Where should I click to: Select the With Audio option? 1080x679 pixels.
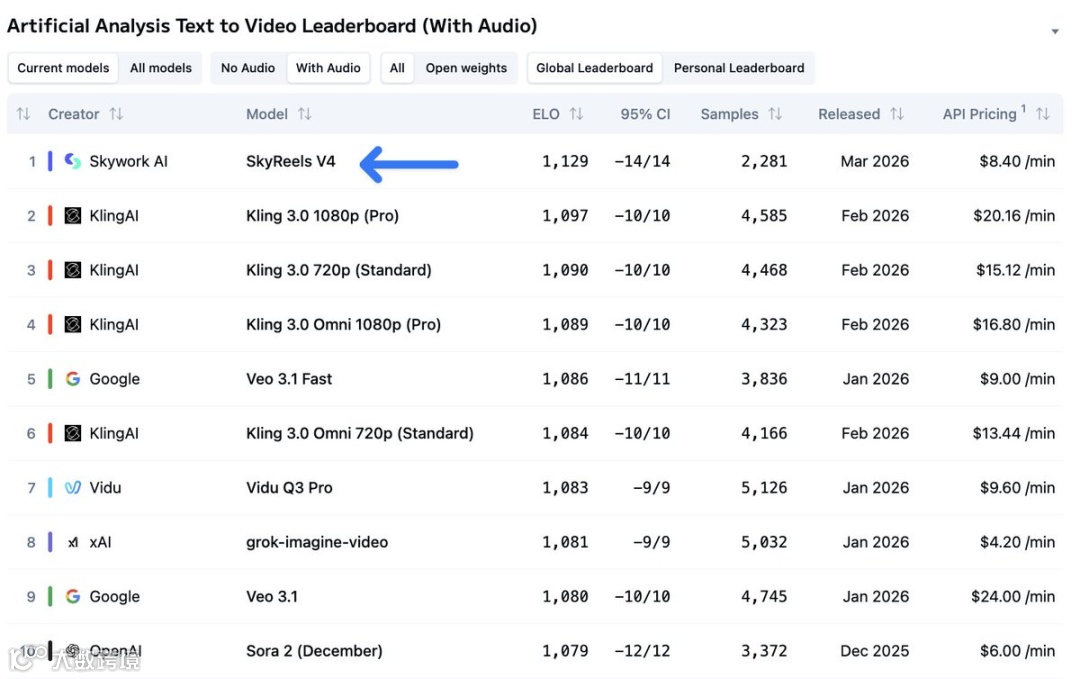tap(328, 68)
